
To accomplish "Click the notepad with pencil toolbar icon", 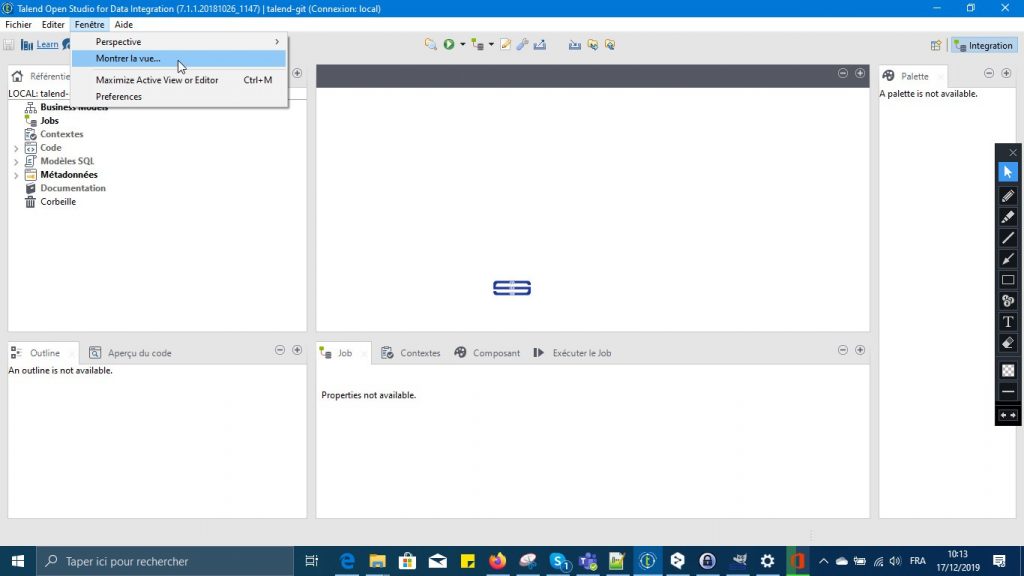I will [505, 44].
